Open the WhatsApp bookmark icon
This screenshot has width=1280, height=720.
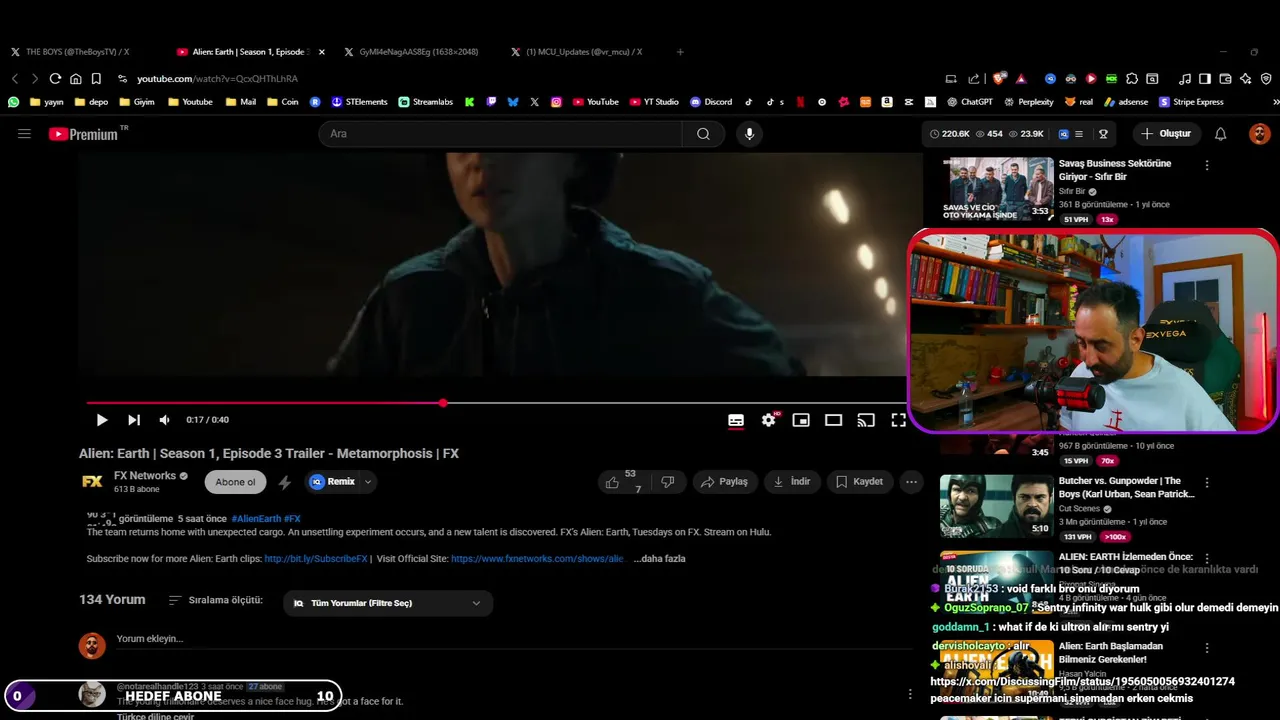tap(13, 102)
